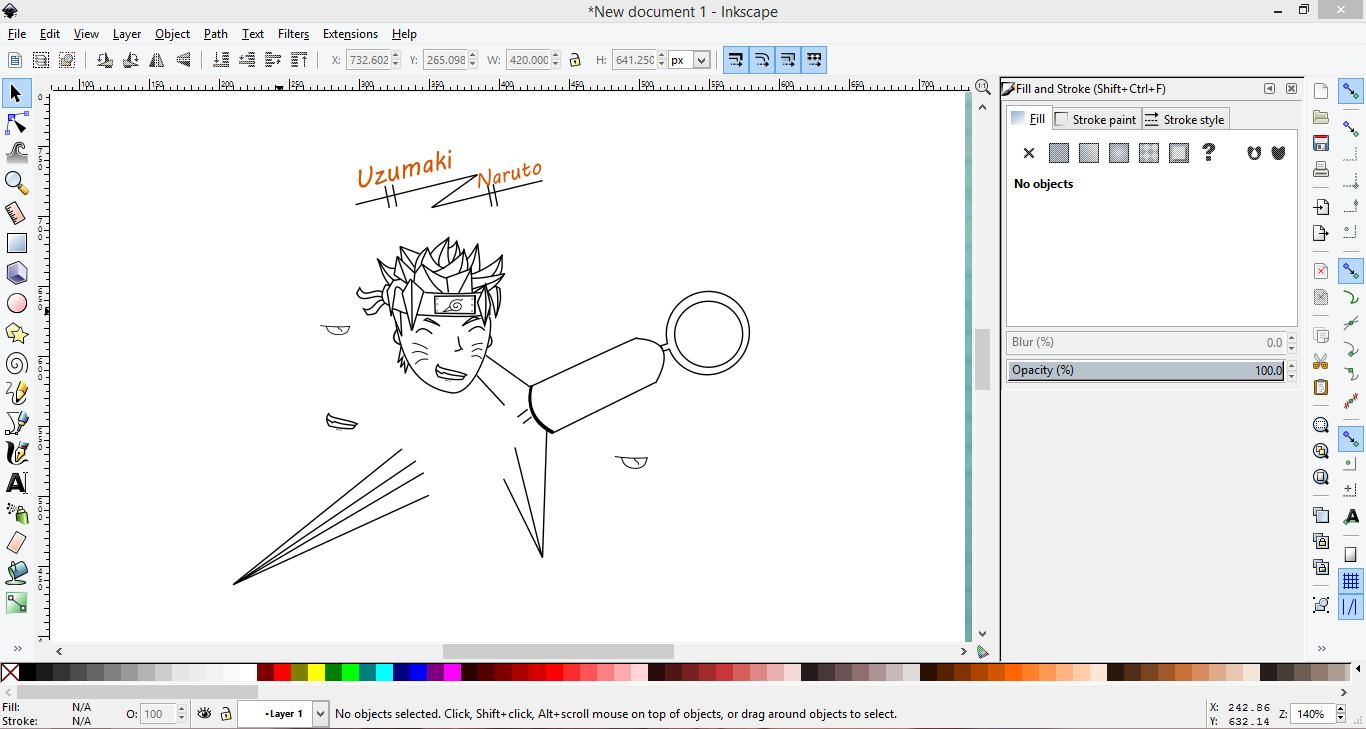Viewport: 1366px width, 729px height.
Task: Pick the Eraser tool
Action: point(17,543)
